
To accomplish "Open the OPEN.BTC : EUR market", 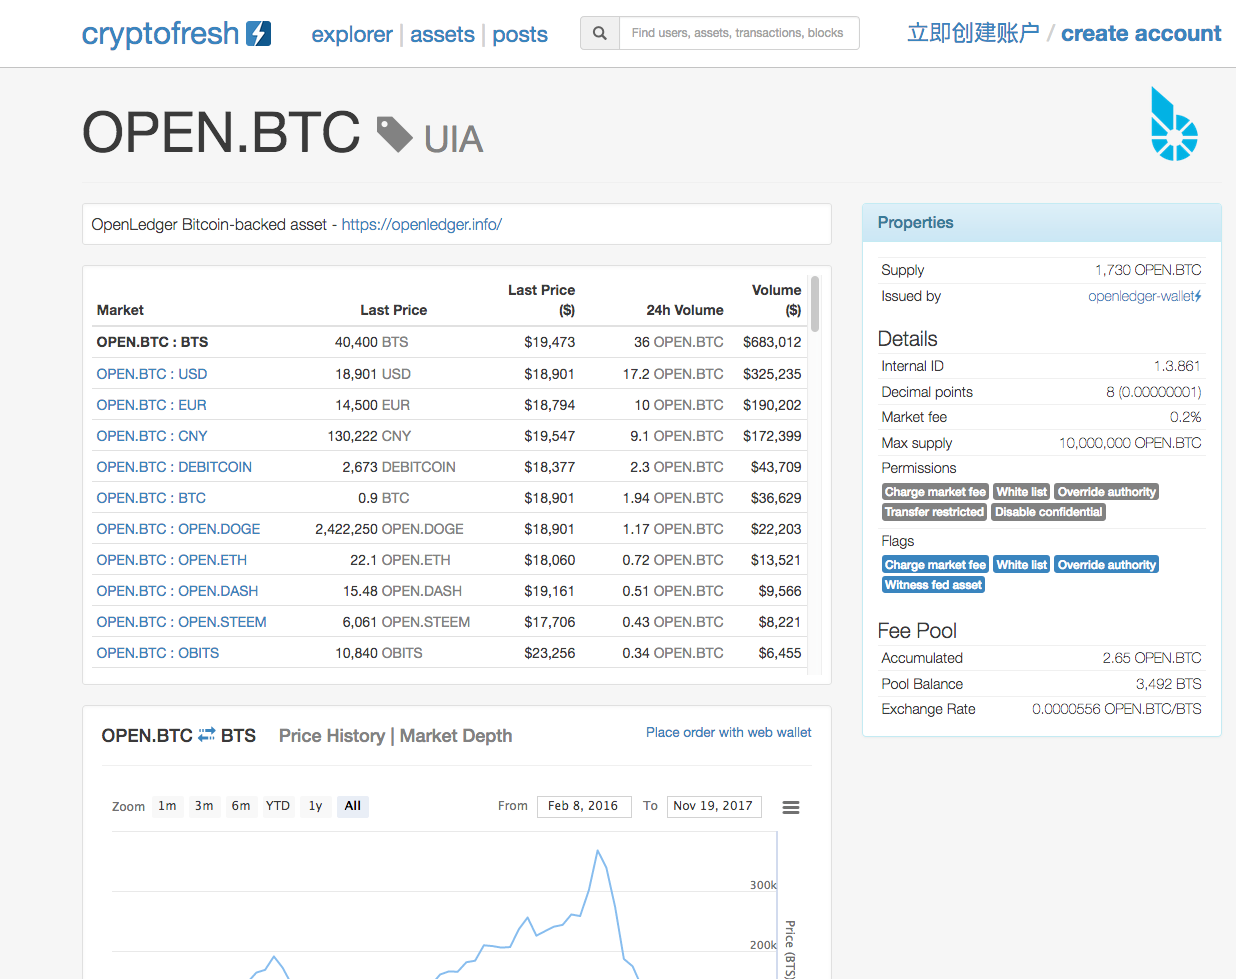I will tap(152, 405).
